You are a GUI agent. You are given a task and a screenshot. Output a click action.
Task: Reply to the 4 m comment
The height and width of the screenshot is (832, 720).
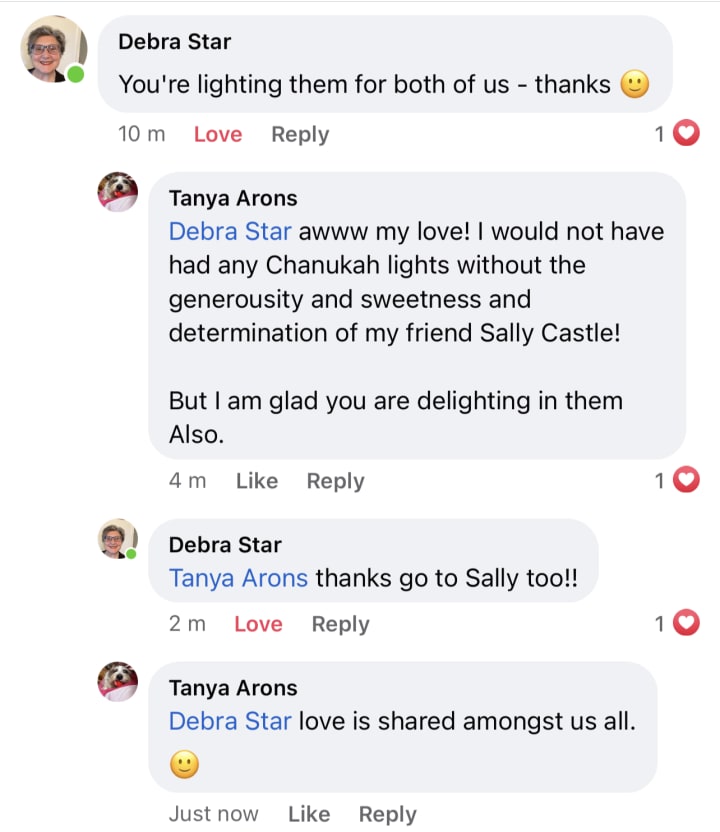335,481
